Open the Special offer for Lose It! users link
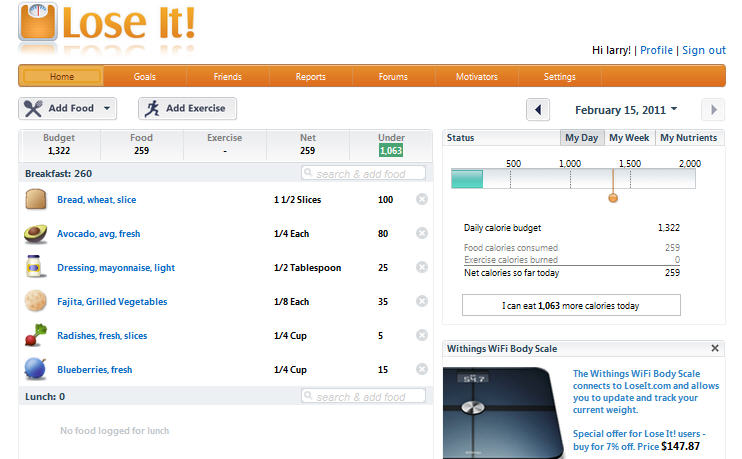 tap(639, 440)
